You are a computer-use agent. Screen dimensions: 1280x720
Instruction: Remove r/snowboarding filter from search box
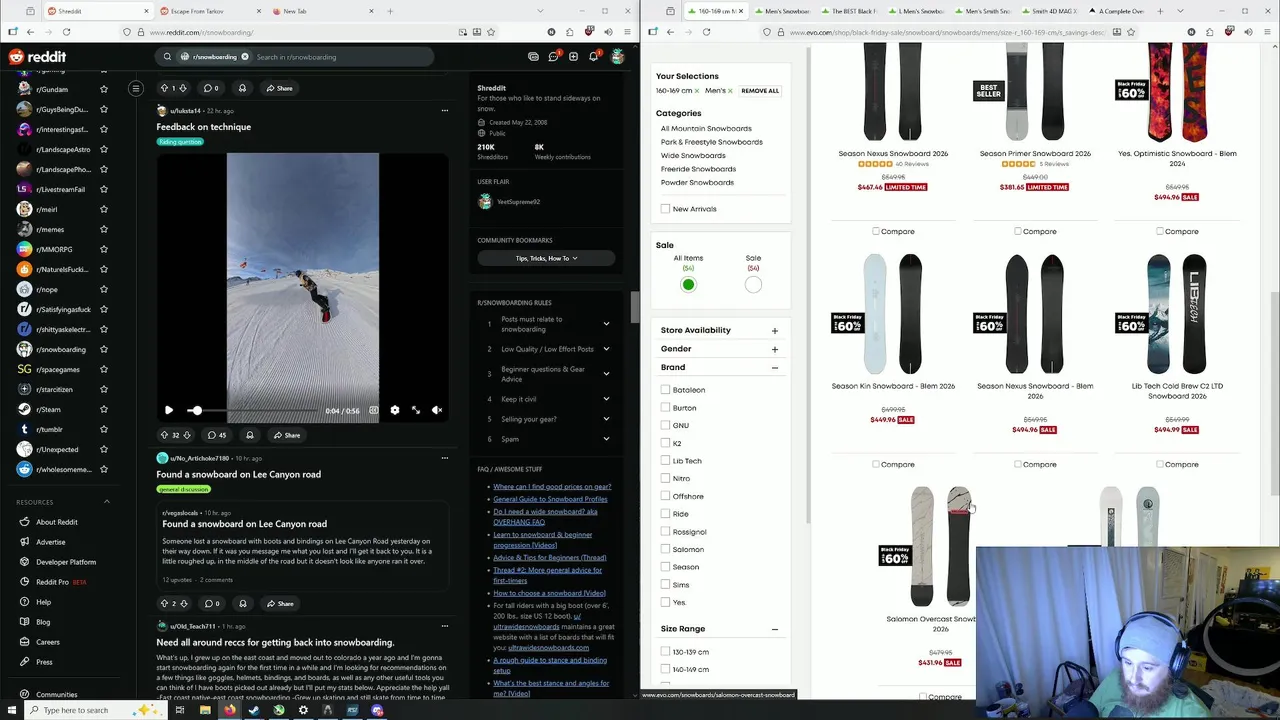244,57
